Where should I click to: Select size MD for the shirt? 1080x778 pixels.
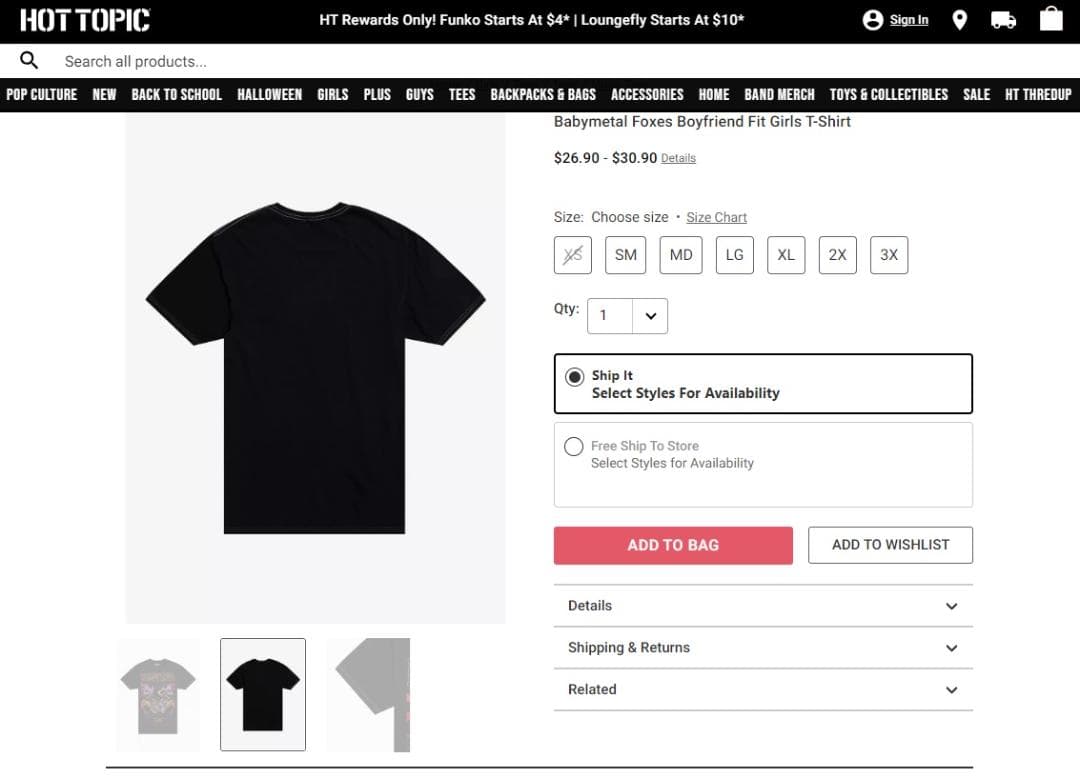681,255
